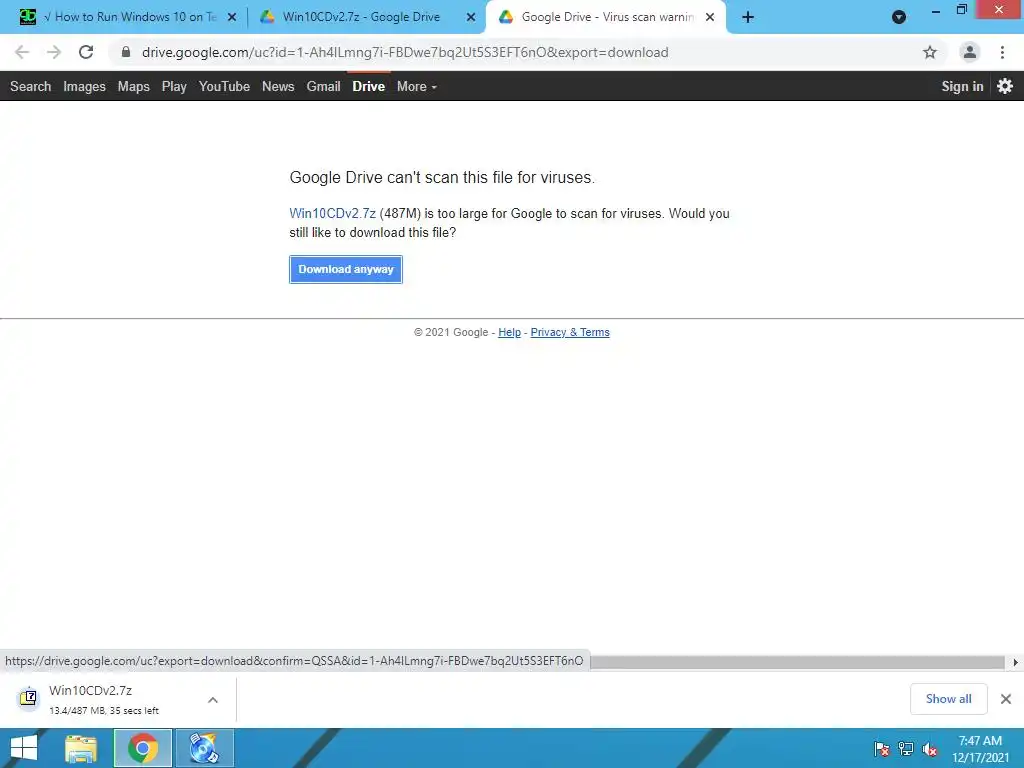Click the Win10CDv2.7z file link

click(332, 214)
